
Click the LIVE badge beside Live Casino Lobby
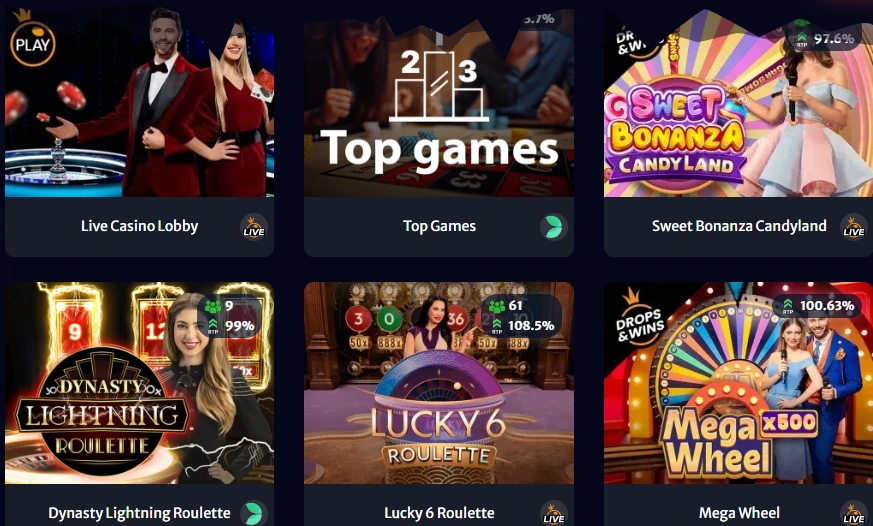click(254, 227)
